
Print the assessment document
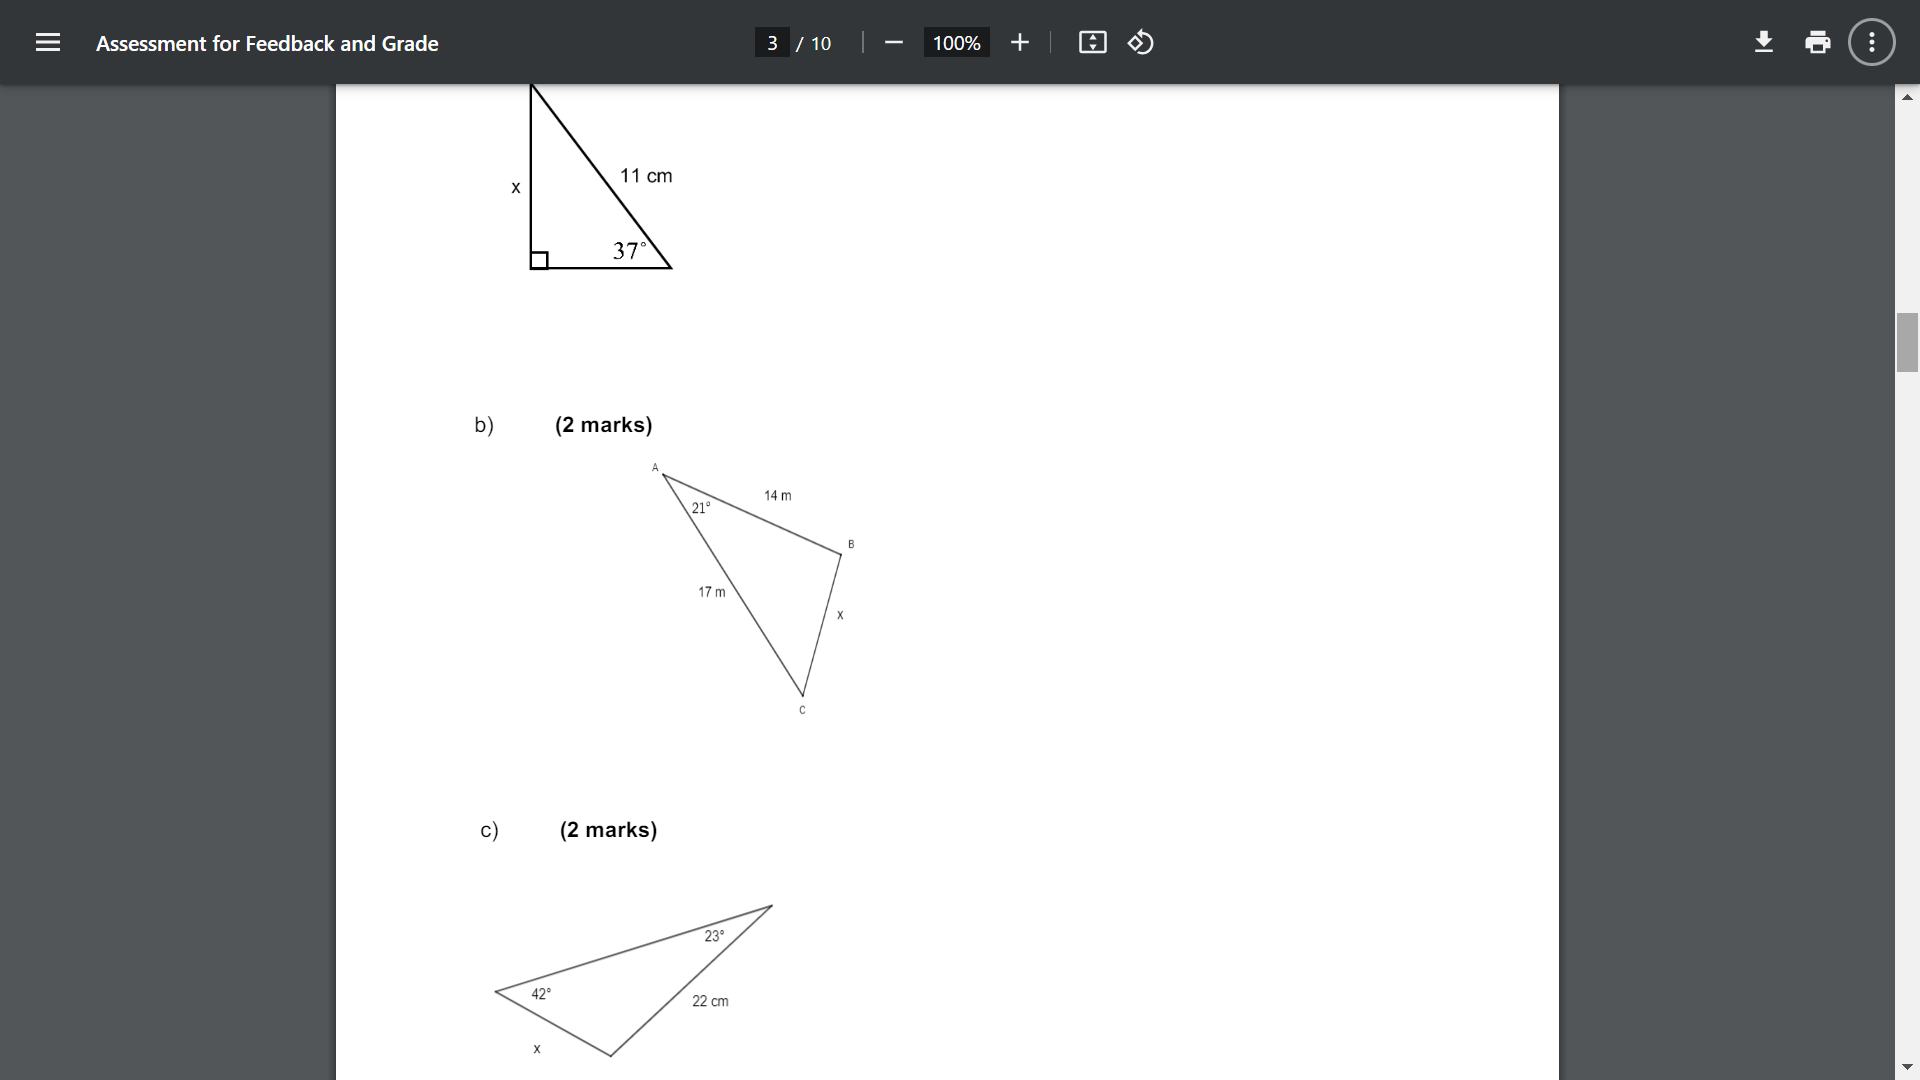tap(1817, 42)
